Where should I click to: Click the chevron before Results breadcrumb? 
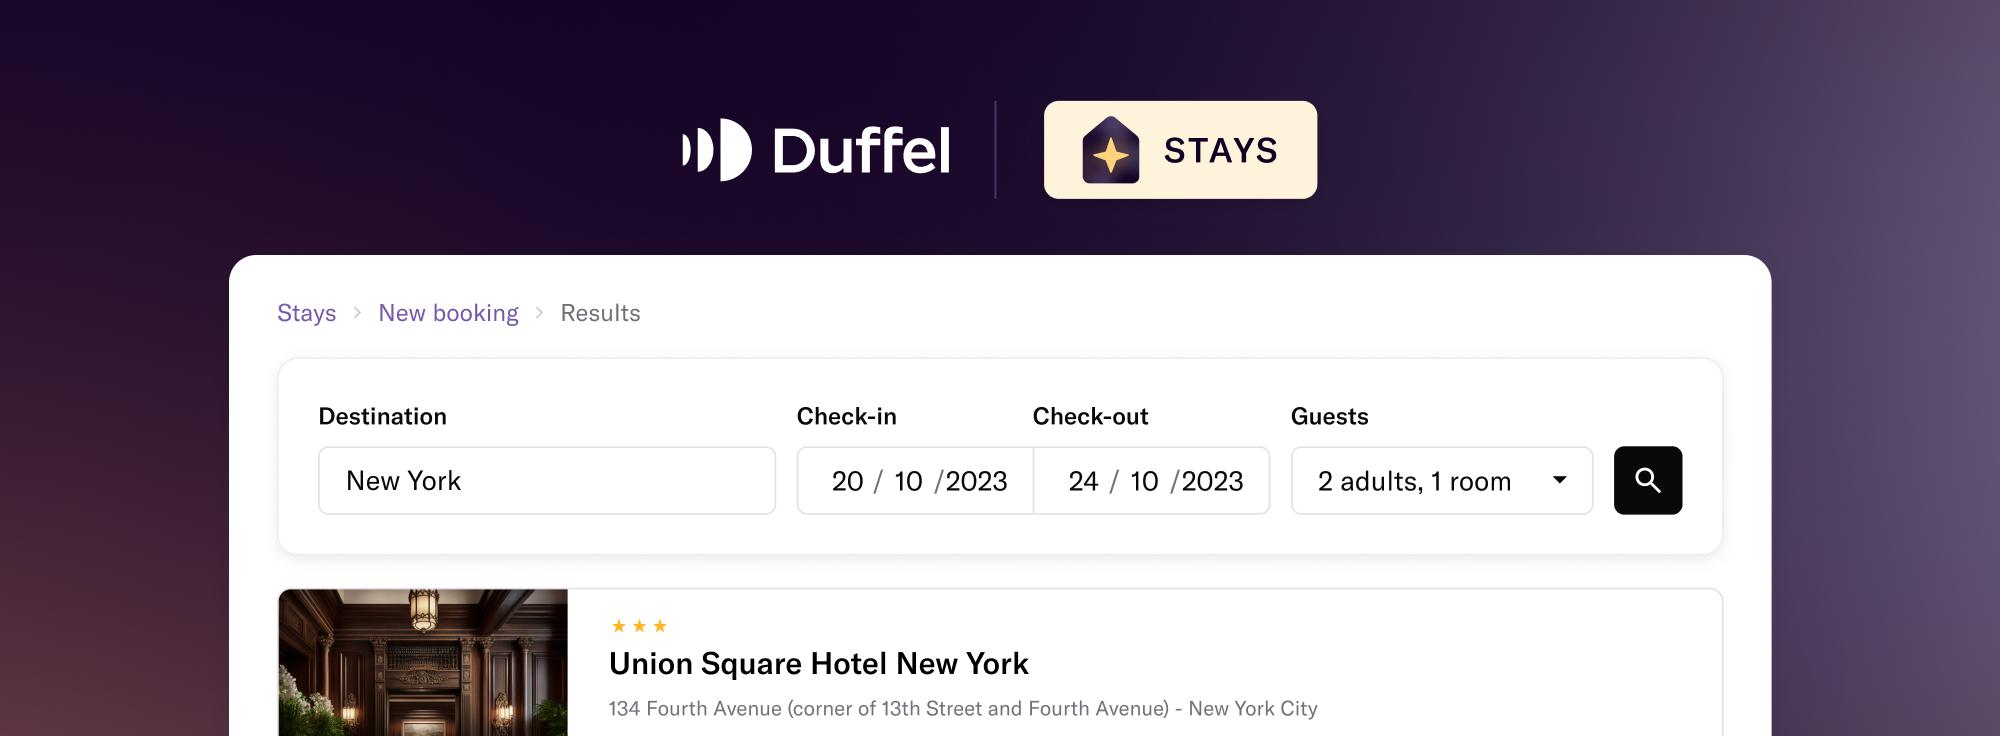[x=539, y=313]
